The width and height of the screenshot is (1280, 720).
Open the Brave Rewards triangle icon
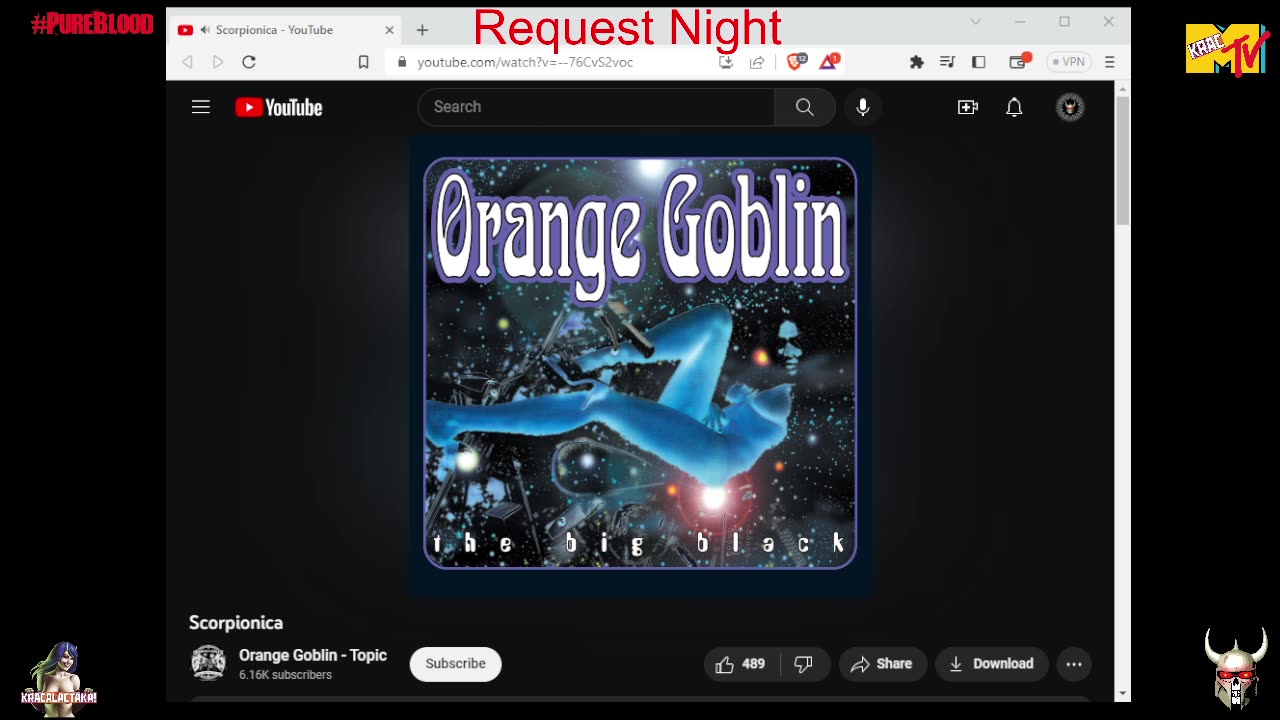pyautogui.click(x=829, y=62)
